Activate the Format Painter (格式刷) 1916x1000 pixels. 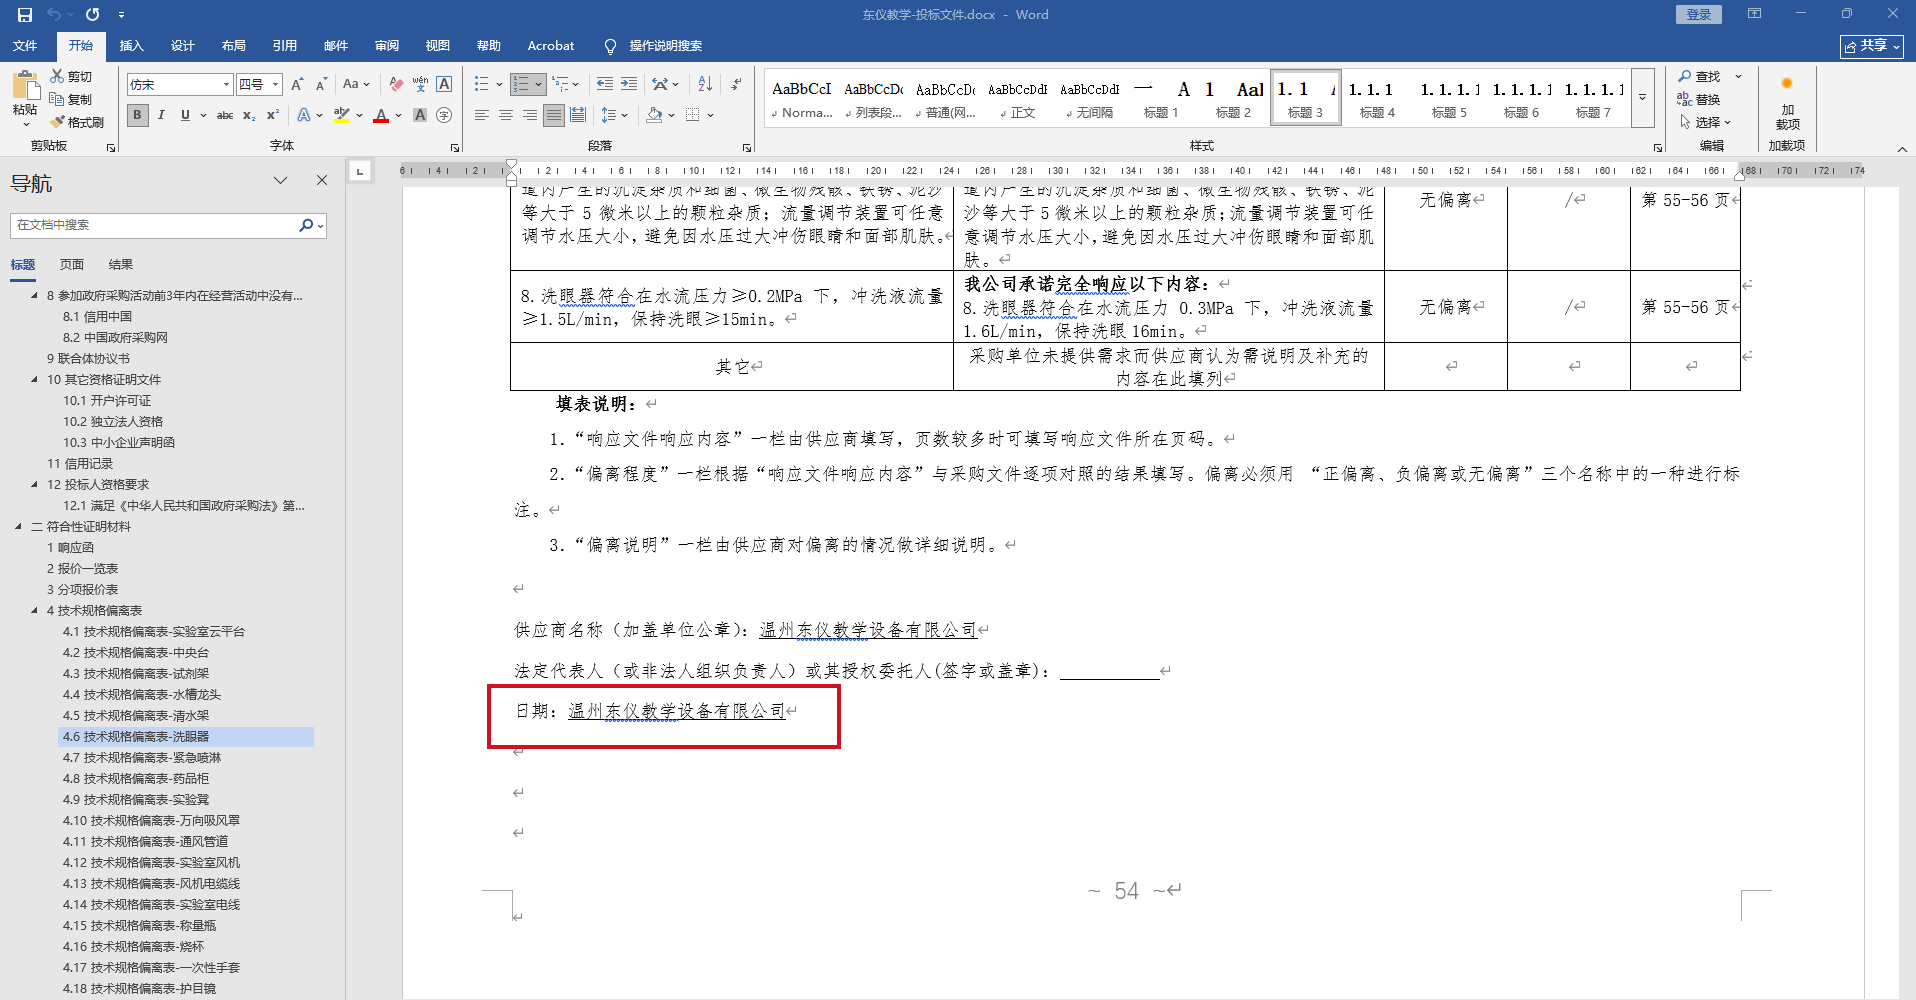(x=77, y=122)
